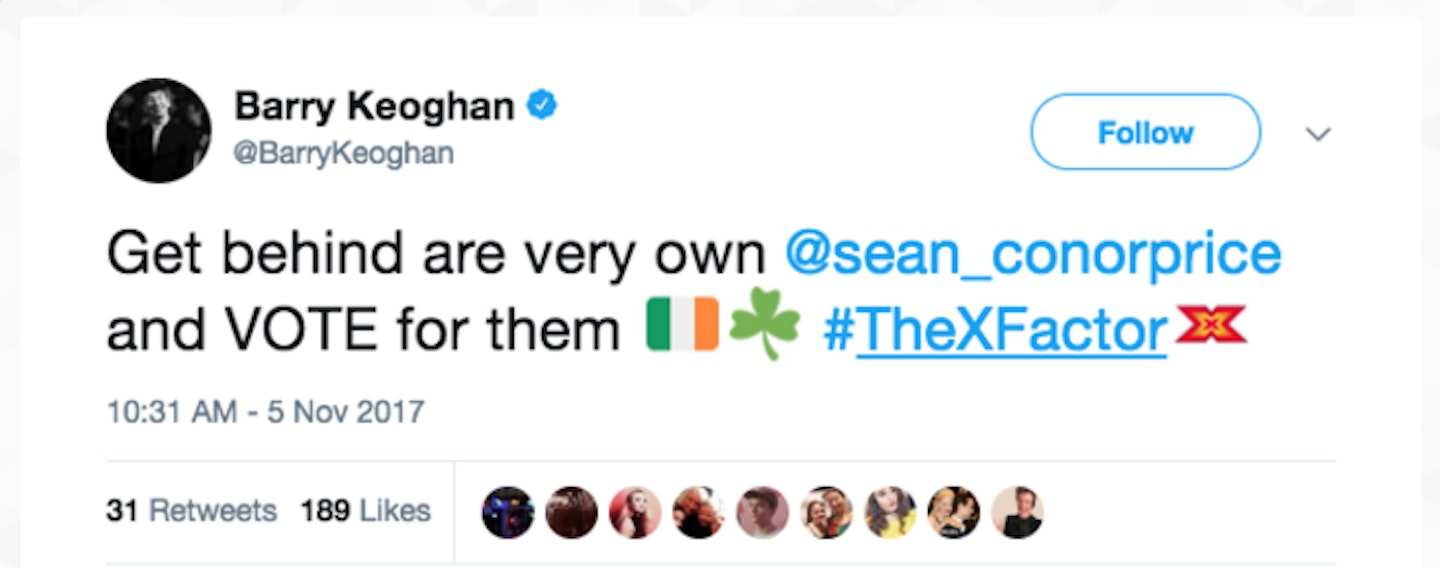Image resolution: width=1440 pixels, height=568 pixels.
Task: View the 189 Likes list
Action: coord(365,511)
